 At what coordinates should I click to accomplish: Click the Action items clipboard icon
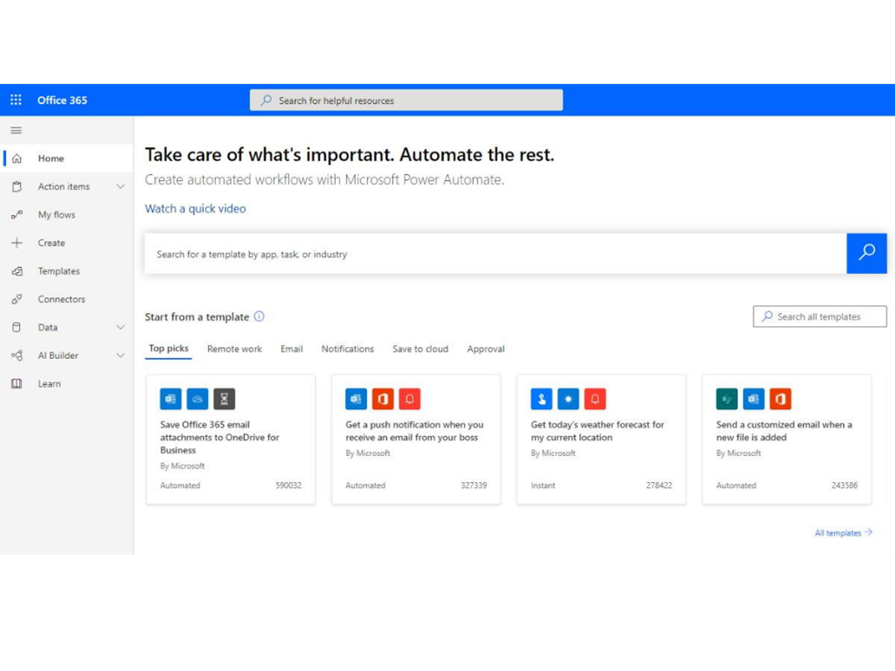17,187
